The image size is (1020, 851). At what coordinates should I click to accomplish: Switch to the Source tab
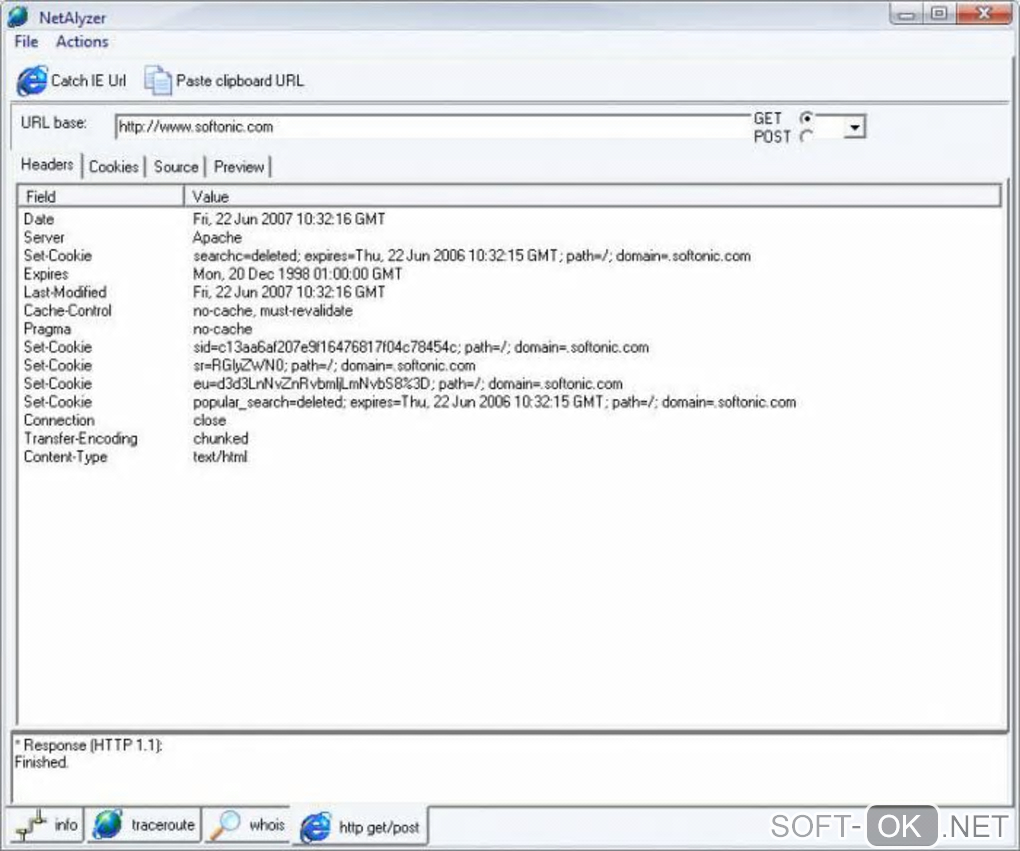pos(176,167)
